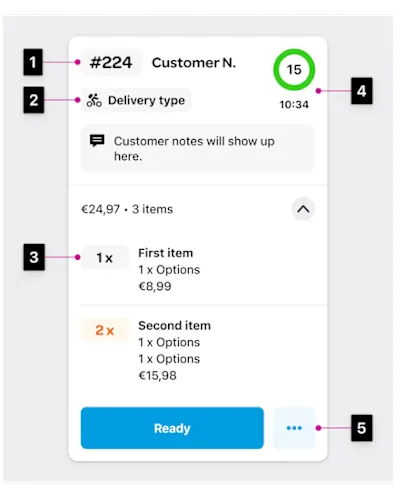The image size is (396, 500).
Task: Click the Customer N. name
Action: tap(194, 63)
